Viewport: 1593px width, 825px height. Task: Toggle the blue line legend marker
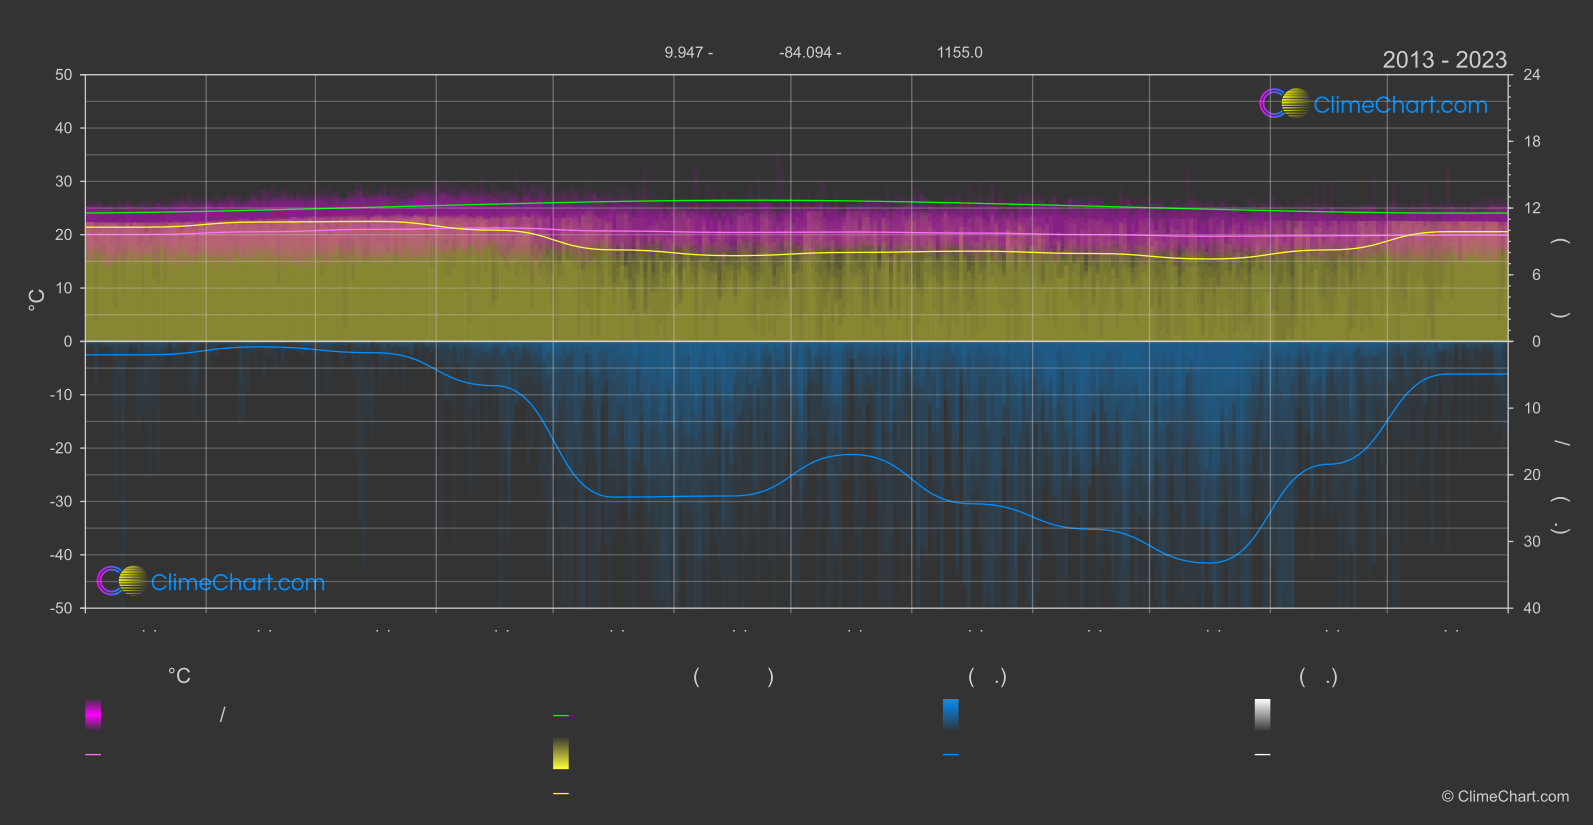click(x=951, y=755)
